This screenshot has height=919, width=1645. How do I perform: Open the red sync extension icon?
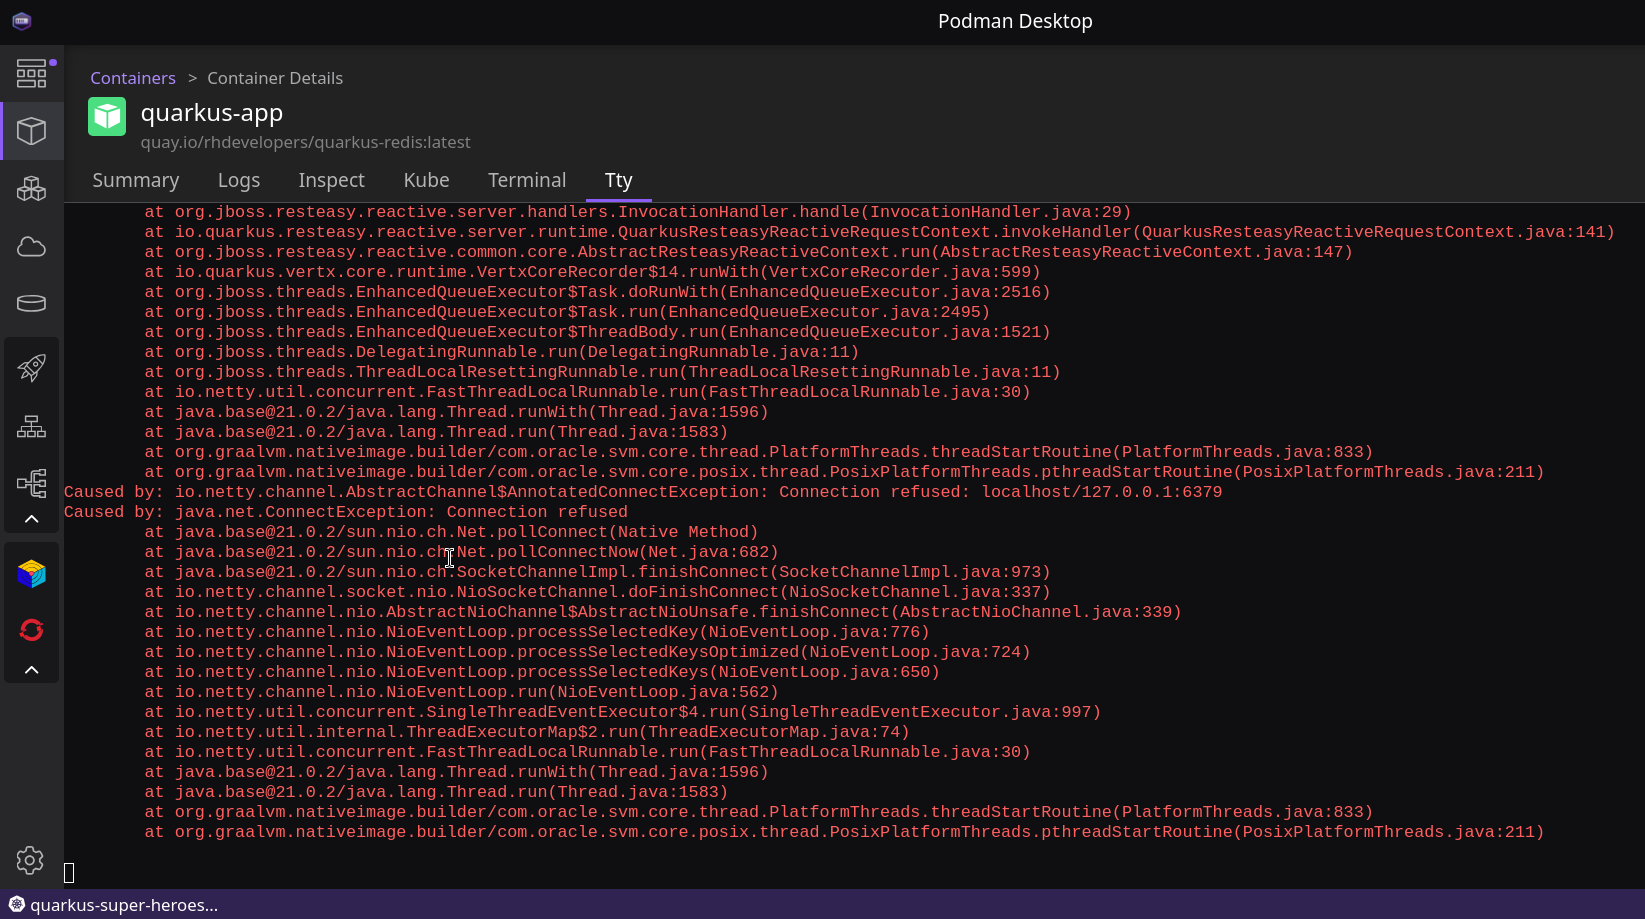pyautogui.click(x=31, y=630)
